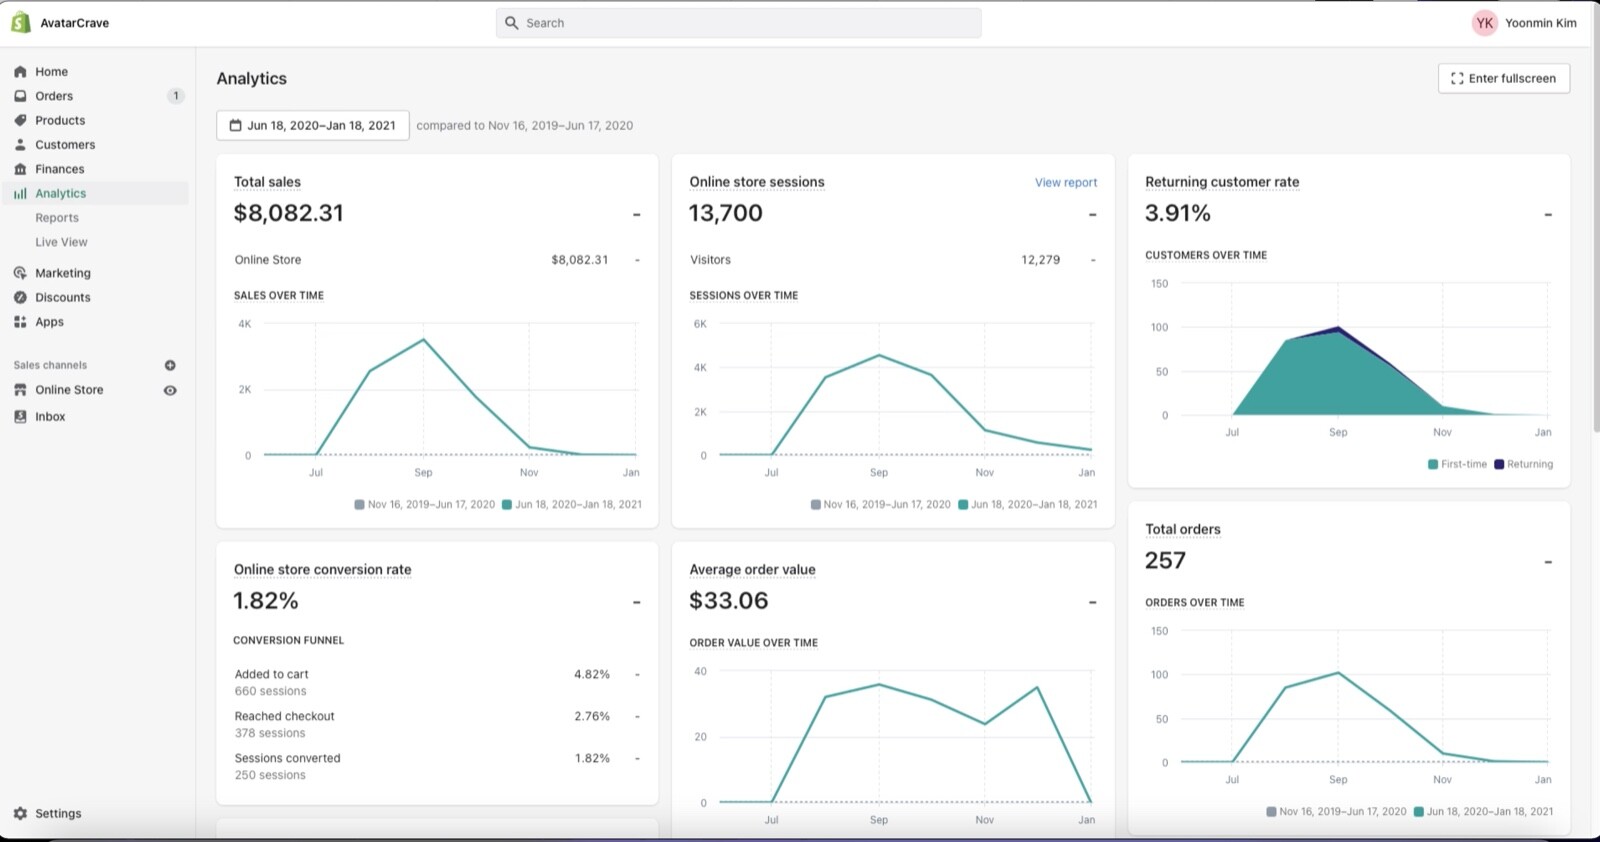Viewport: 1600px width, 842px height.
Task: Click Sessions converted funnel row
Action: pos(437,767)
